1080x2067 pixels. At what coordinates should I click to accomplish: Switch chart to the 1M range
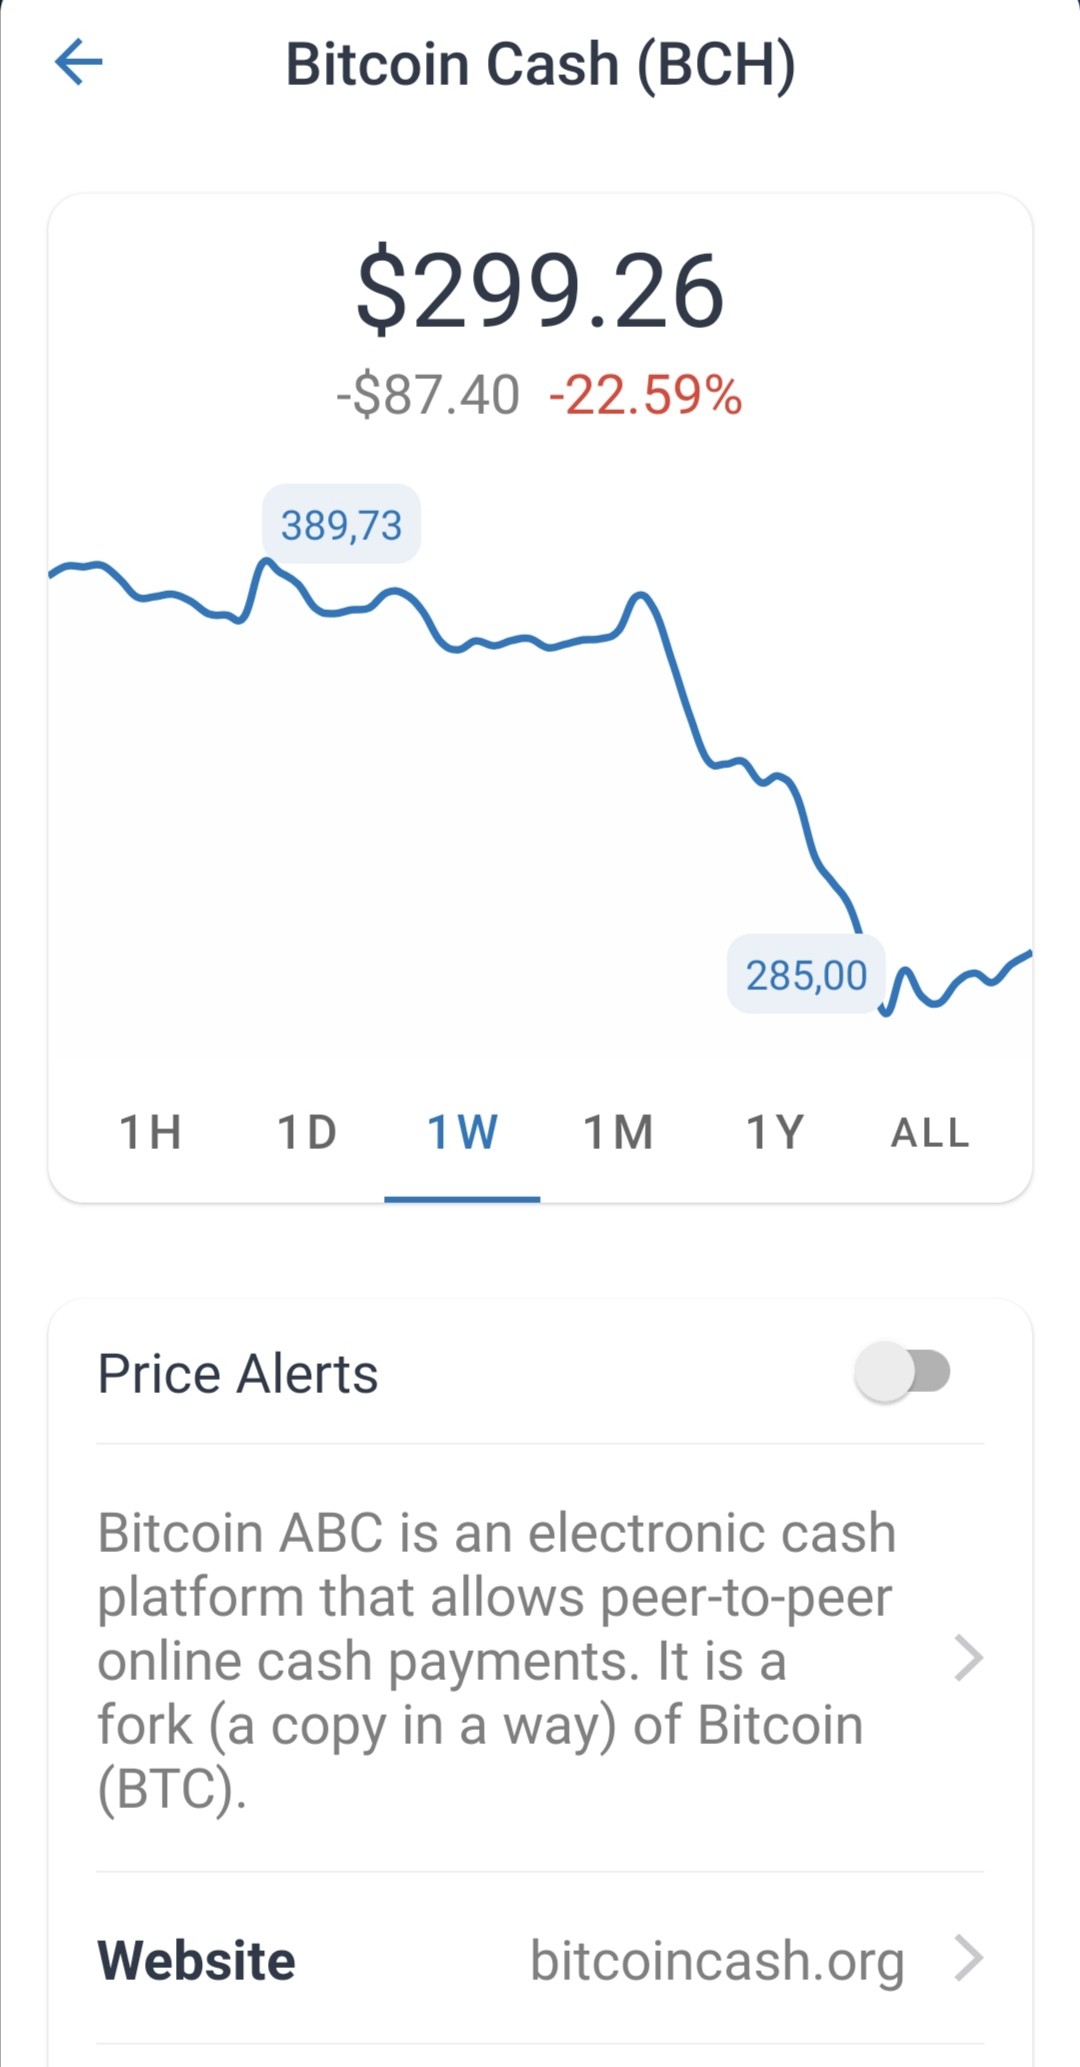(x=618, y=1133)
